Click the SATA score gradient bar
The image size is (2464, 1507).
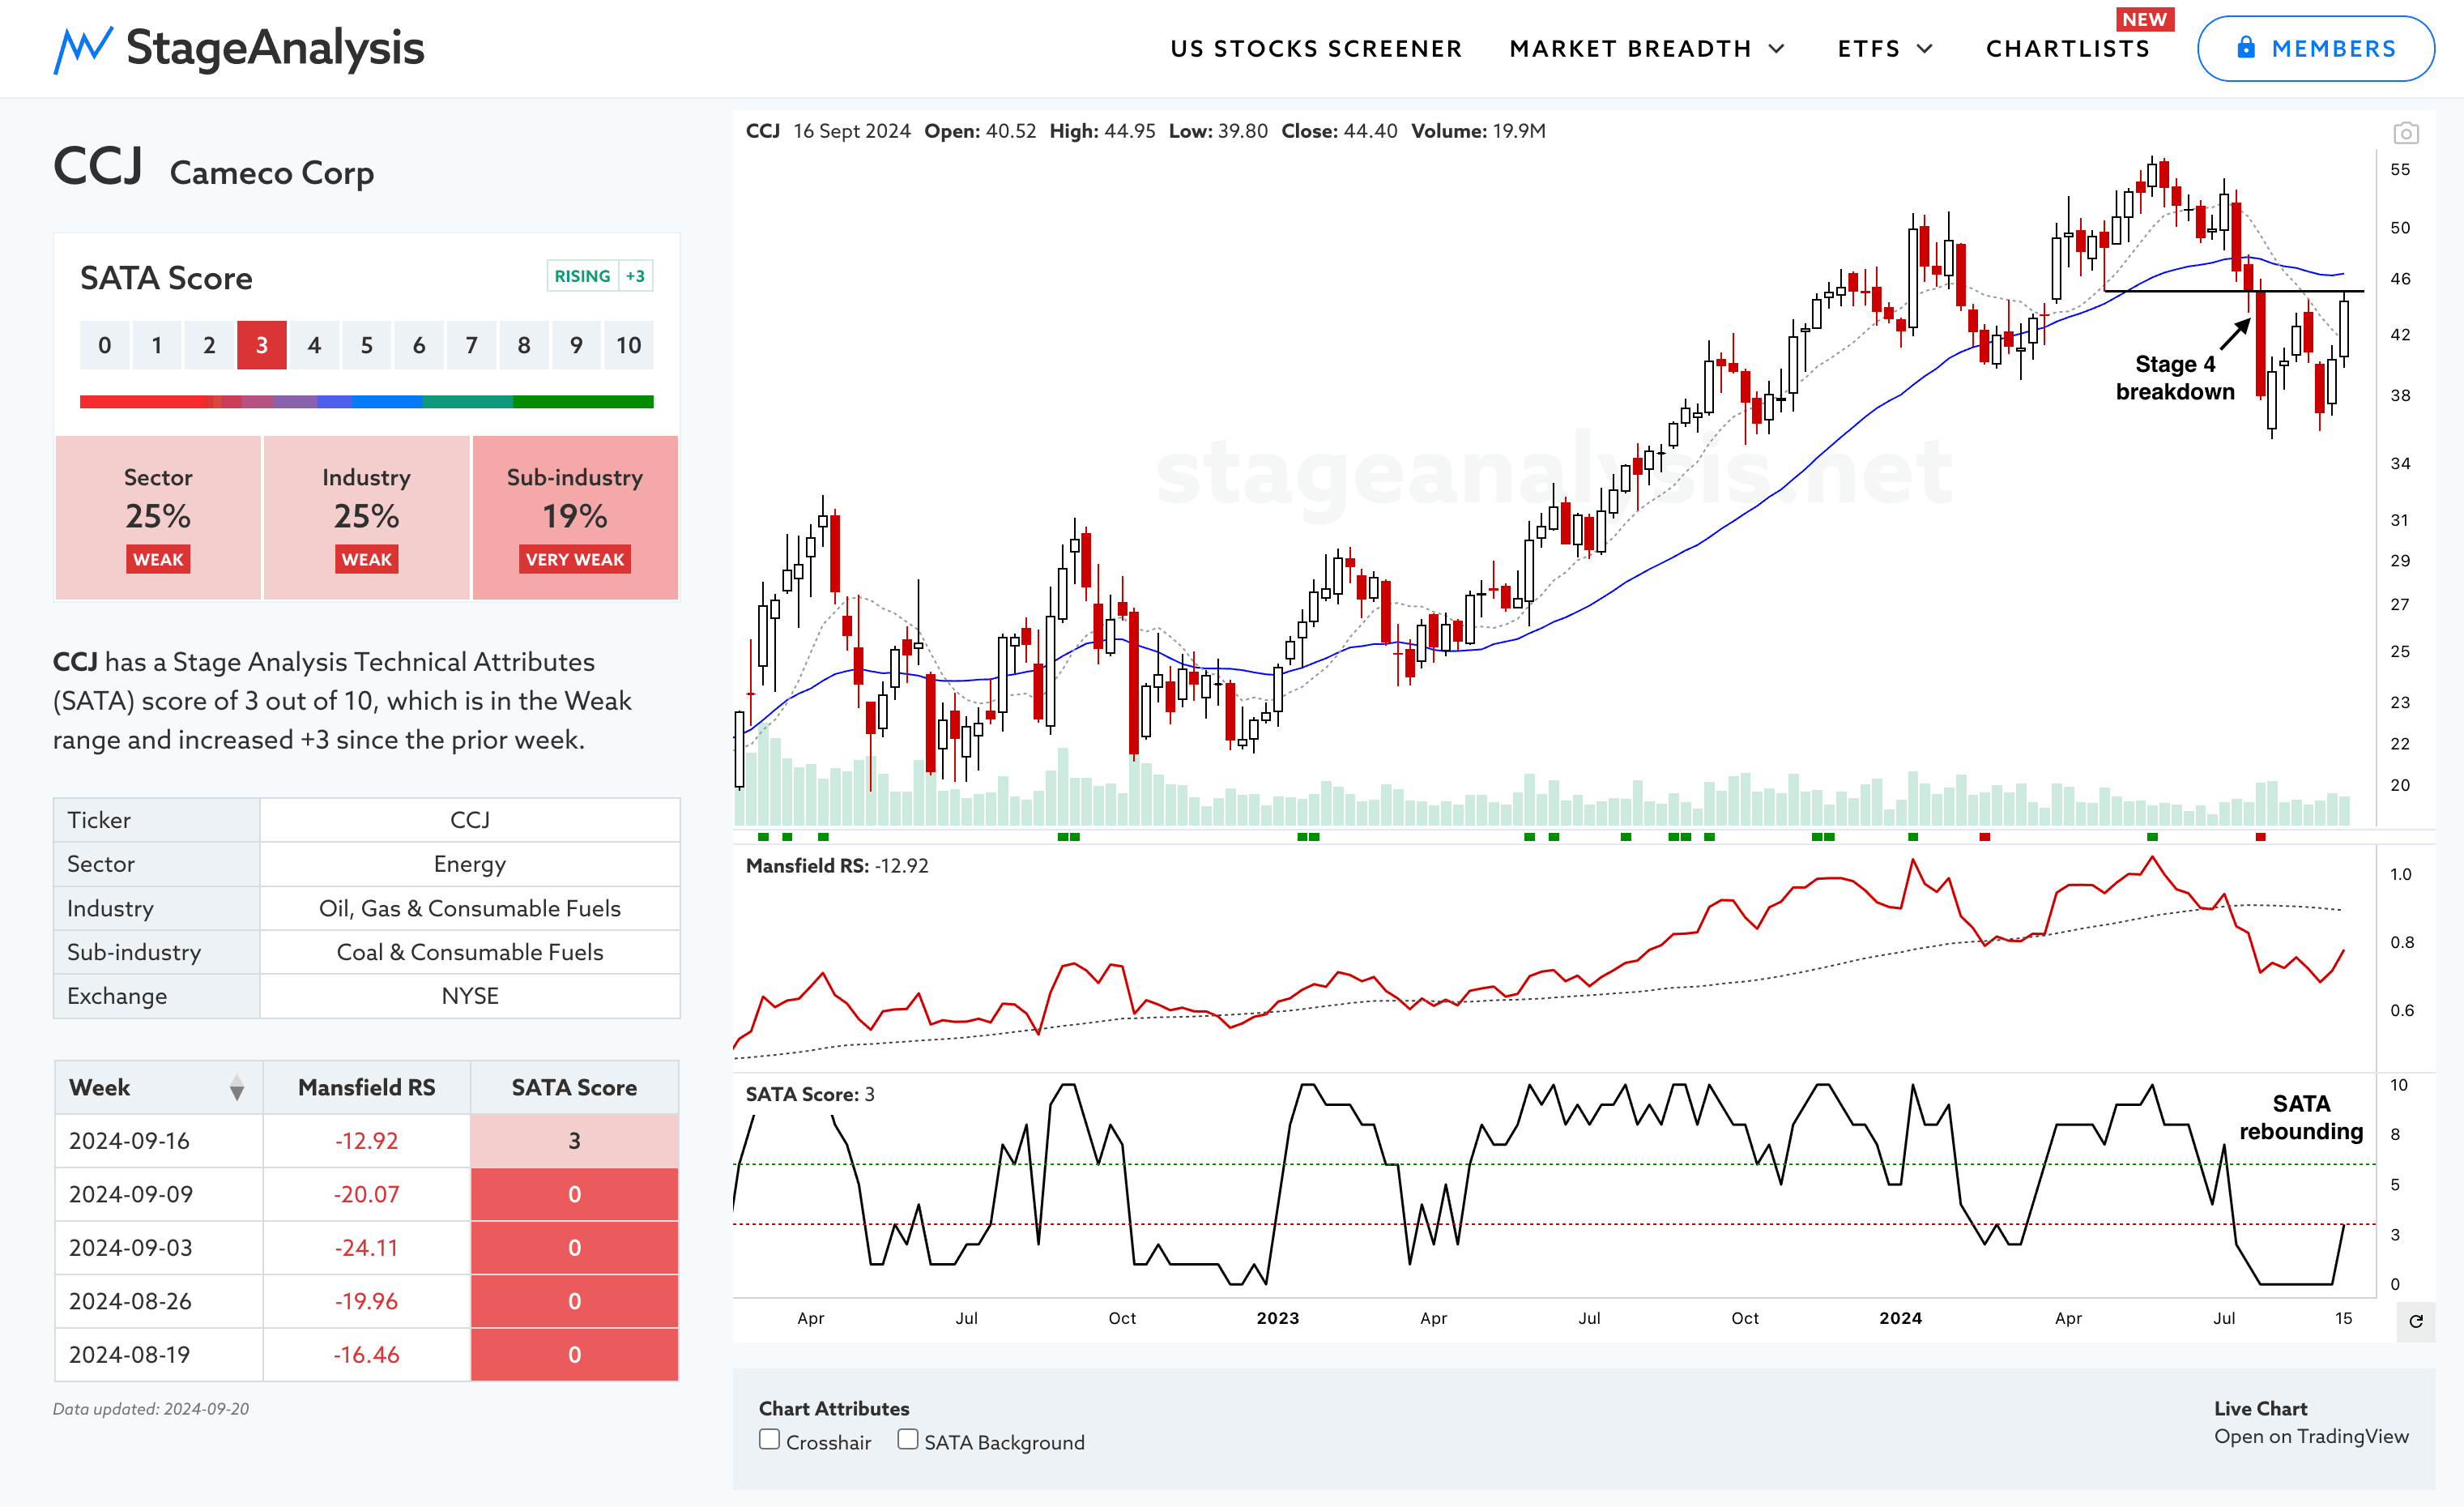366,402
